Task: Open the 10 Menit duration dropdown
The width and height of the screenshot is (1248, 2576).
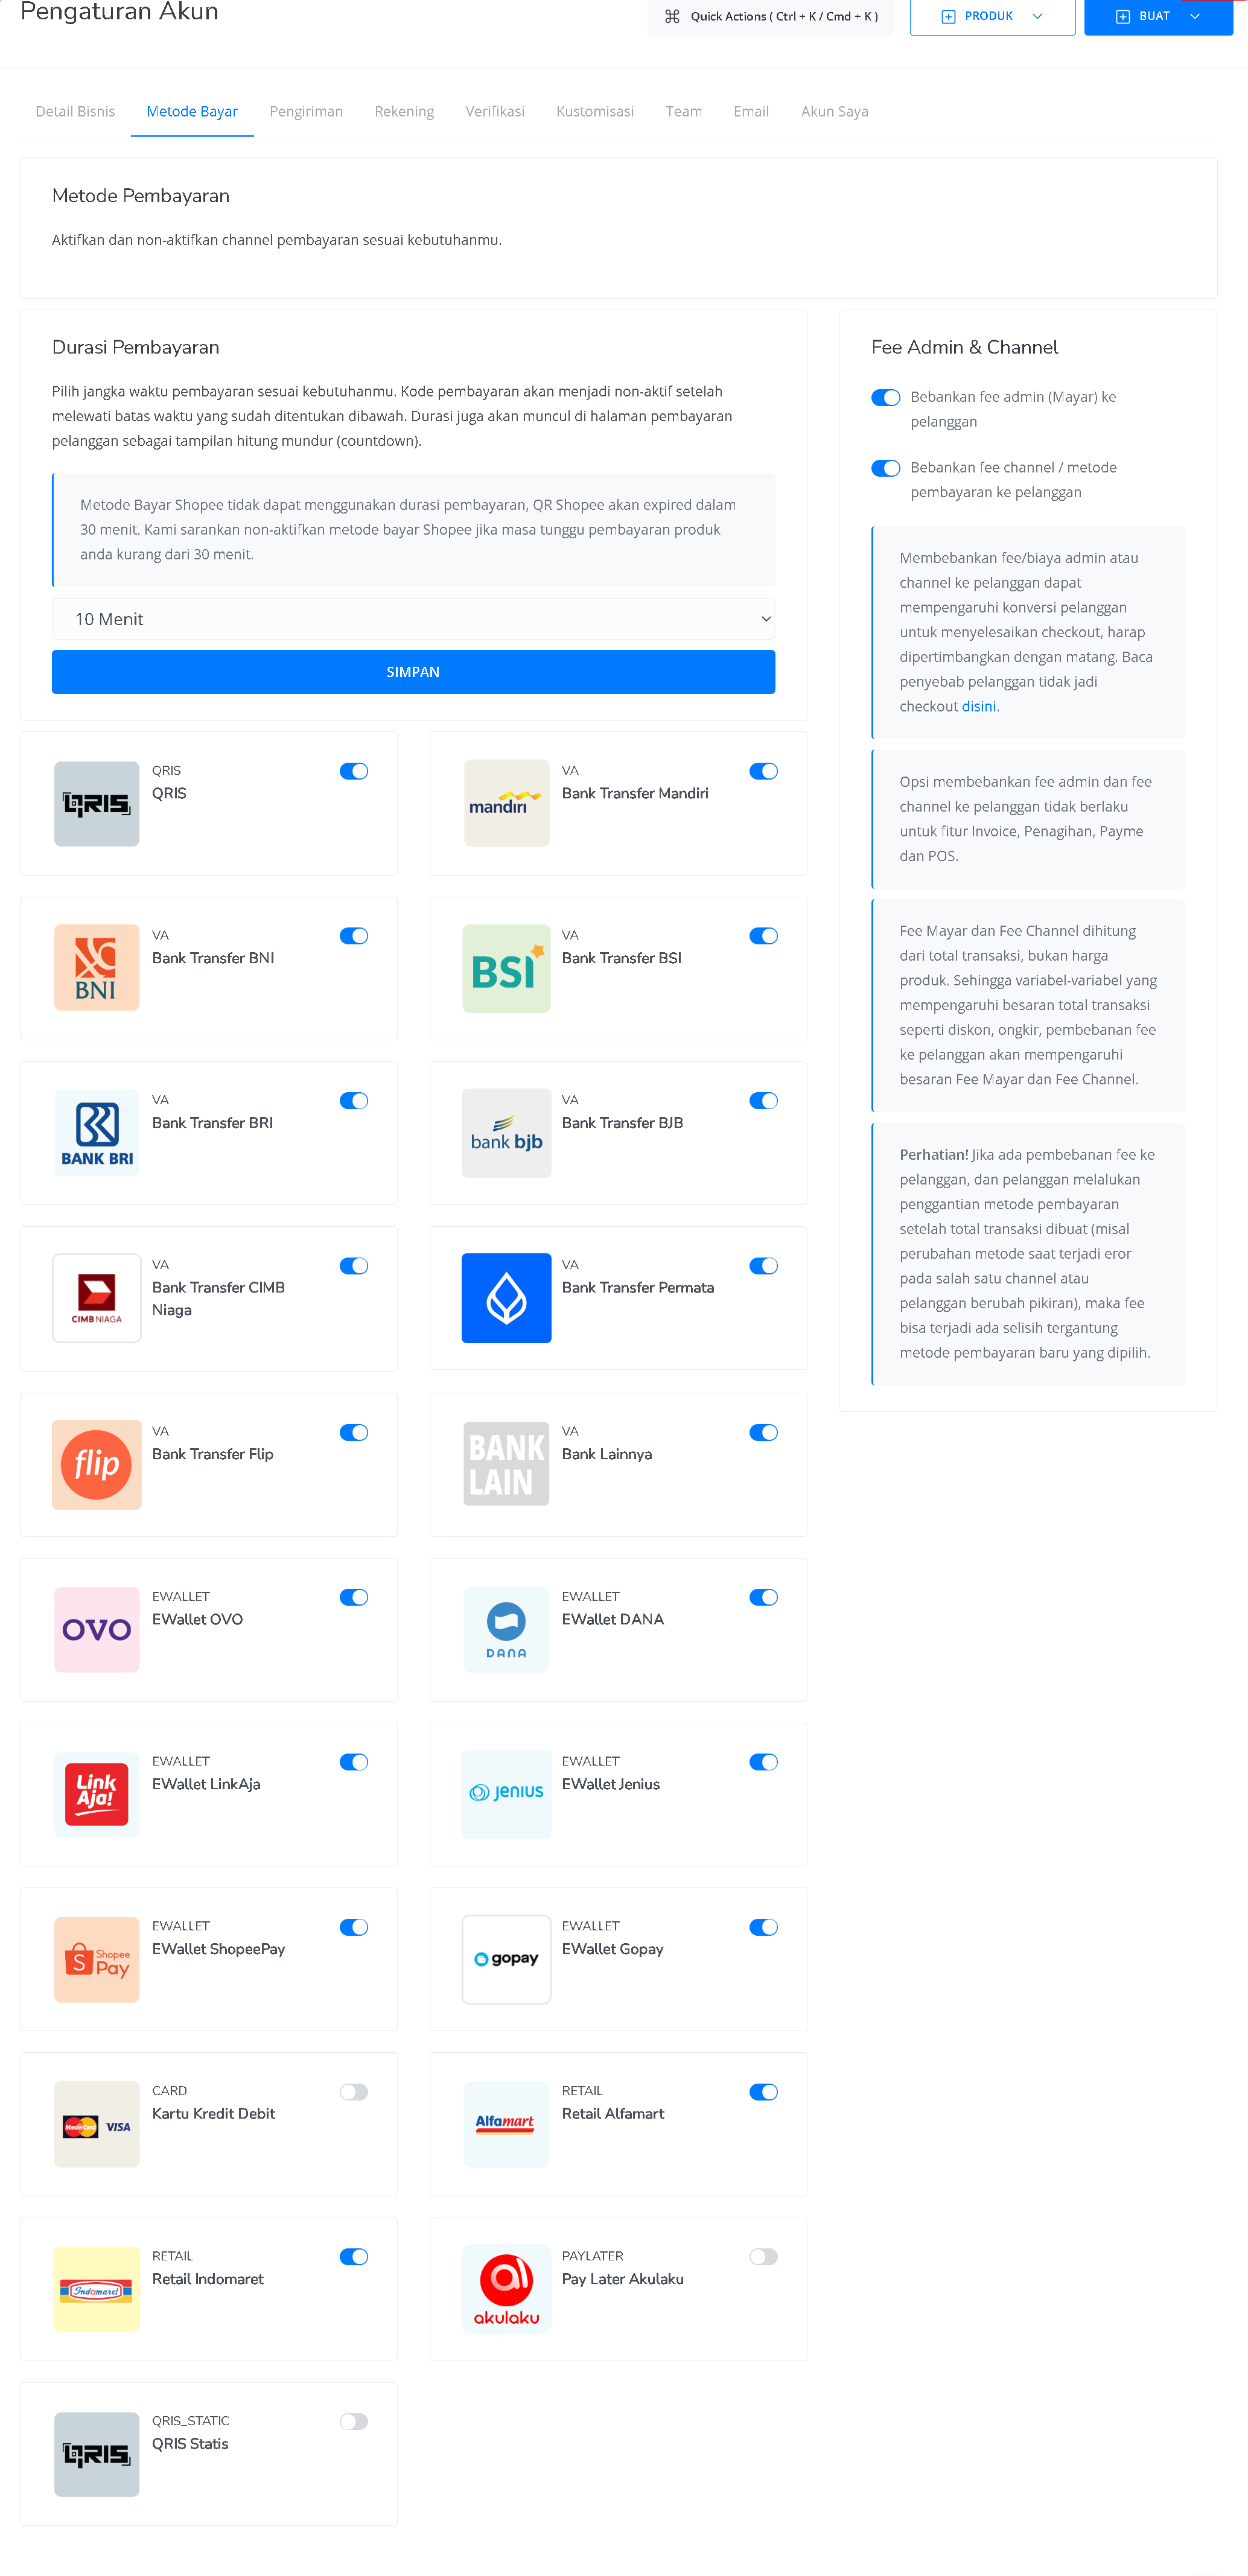Action: click(x=413, y=619)
